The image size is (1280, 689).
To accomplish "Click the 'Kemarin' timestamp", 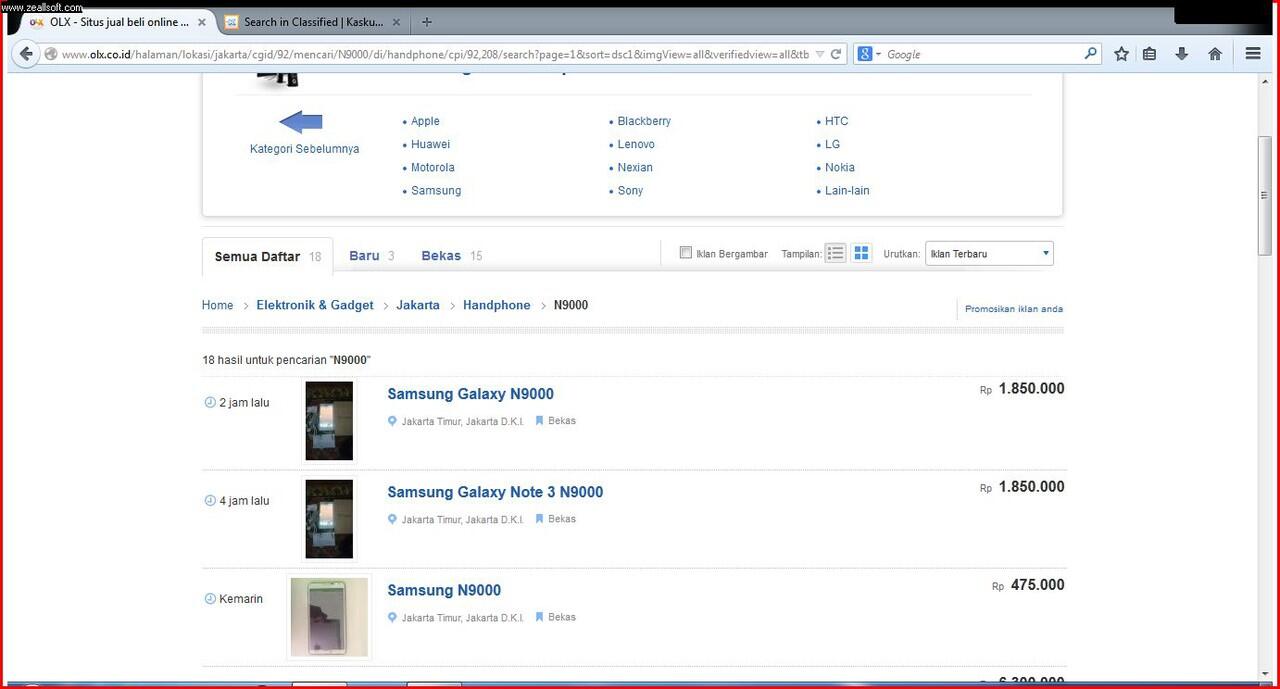I will tap(241, 599).
